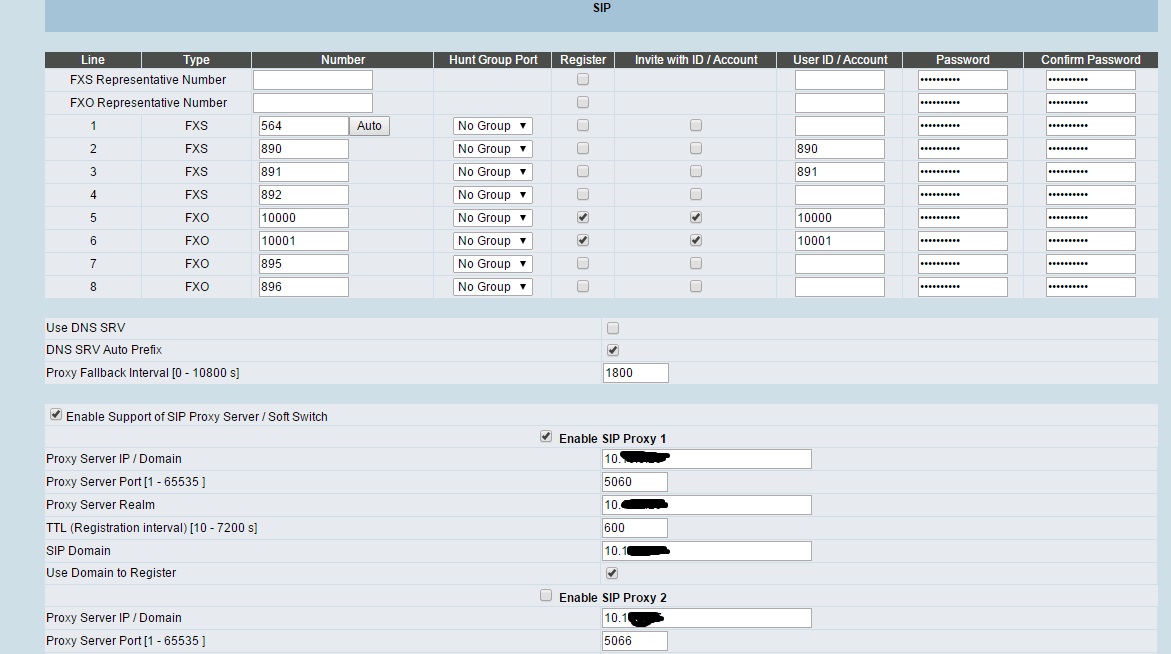Enable Register checkbox for line 2

pos(583,148)
